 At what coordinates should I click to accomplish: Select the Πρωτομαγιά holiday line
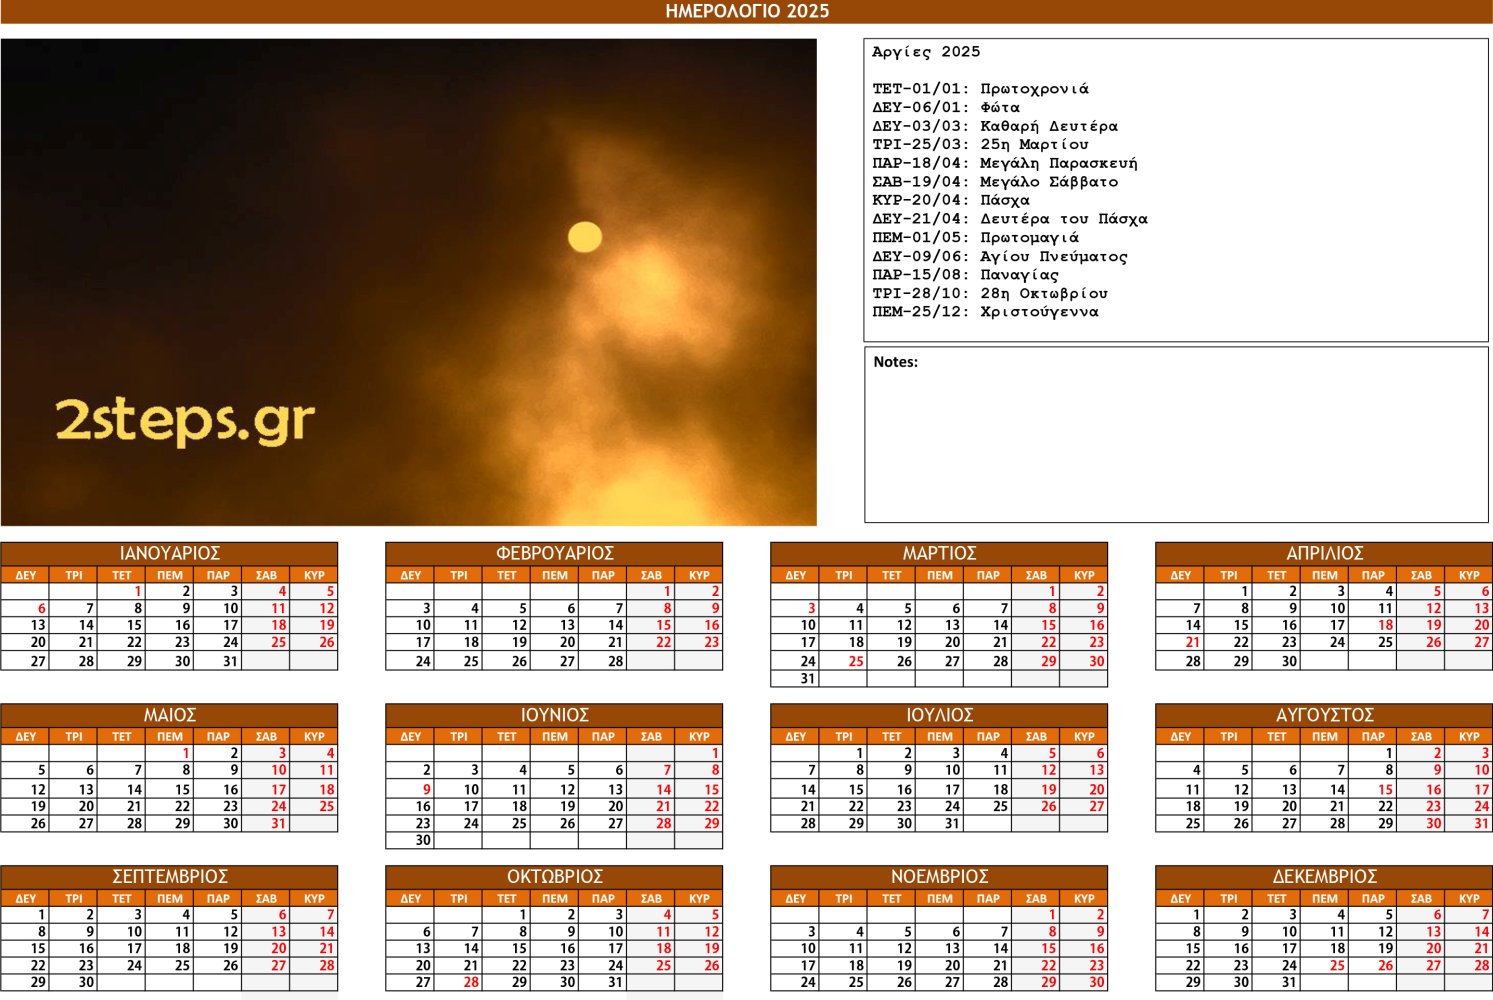point(975,238)
